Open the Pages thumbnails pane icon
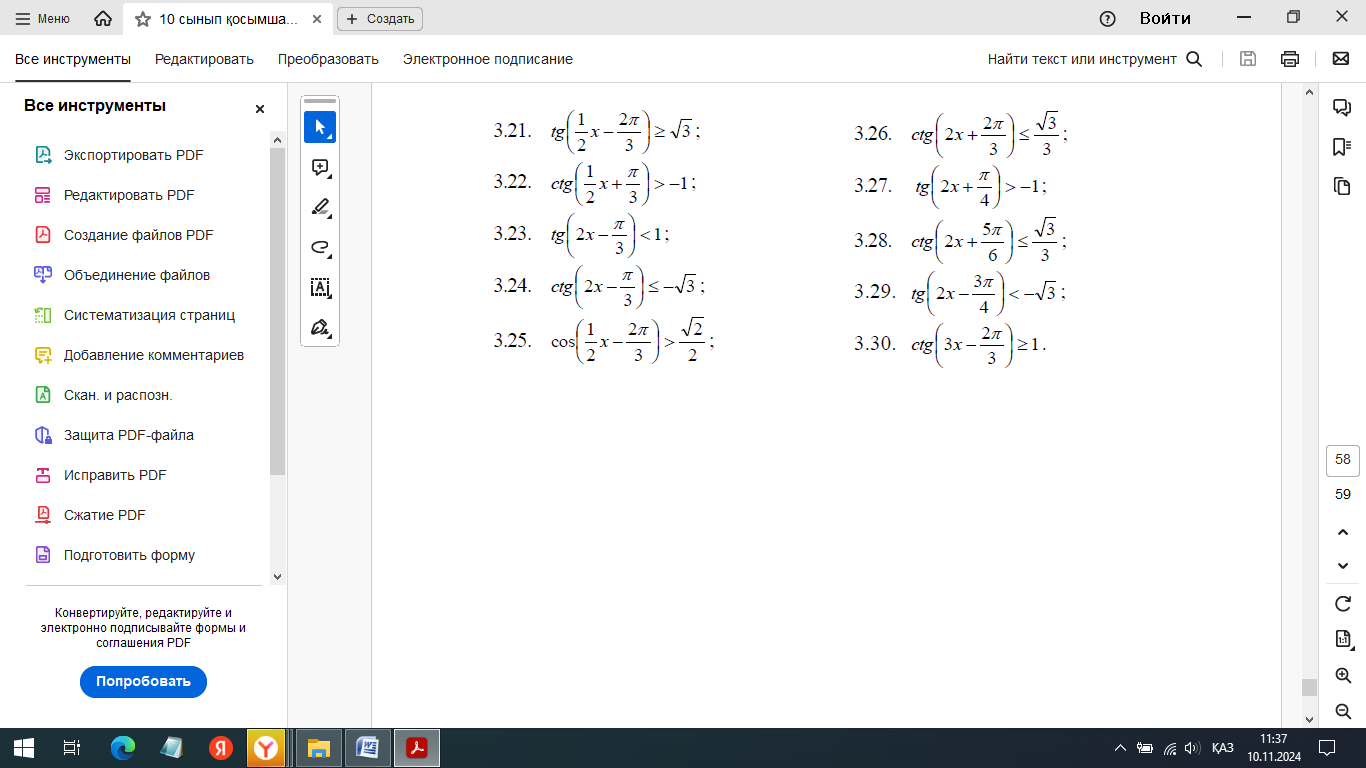The width and height of the screenshot is (1366, 768). (x=1342, y=186)
